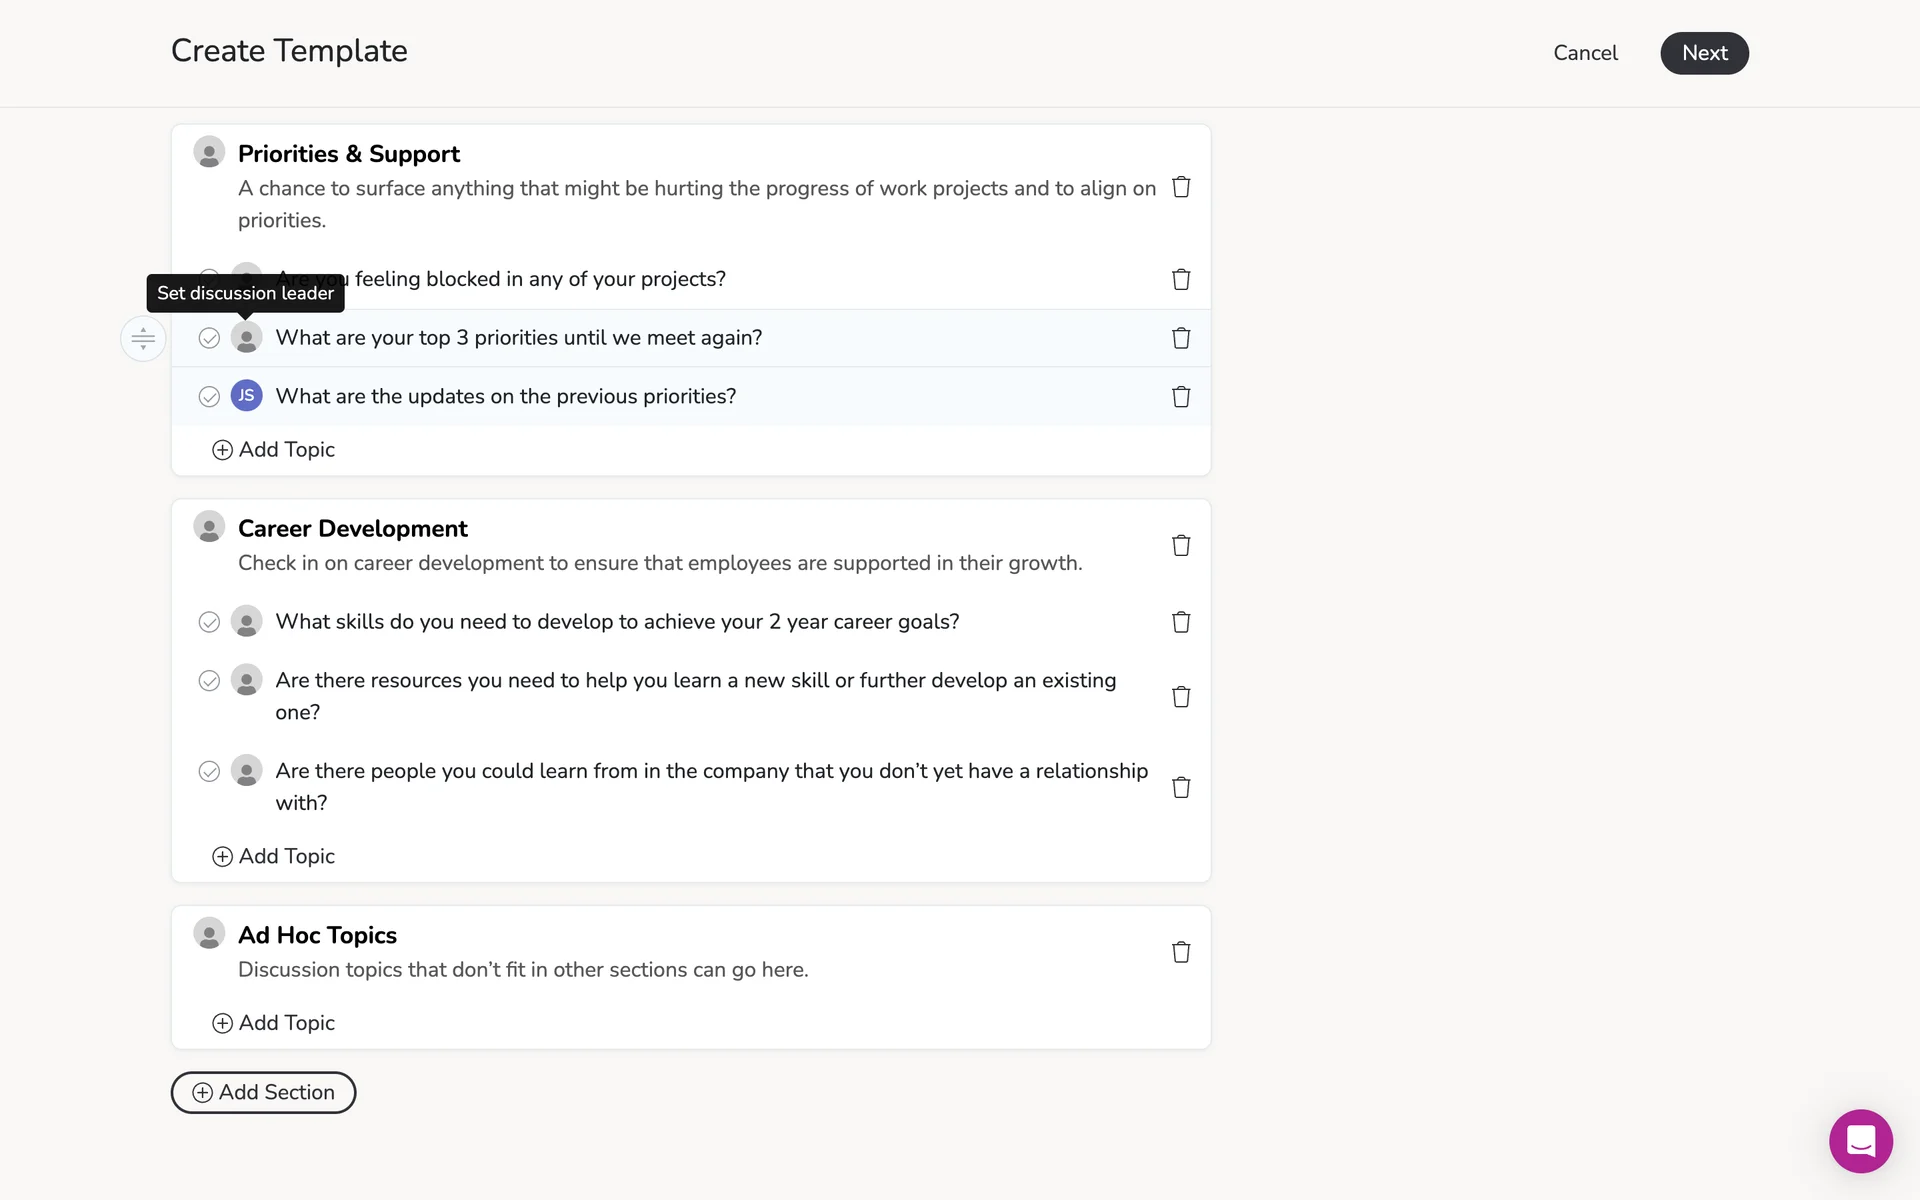
Task: Remove the '2 year career goals' topic
Action: (1181, 622)
